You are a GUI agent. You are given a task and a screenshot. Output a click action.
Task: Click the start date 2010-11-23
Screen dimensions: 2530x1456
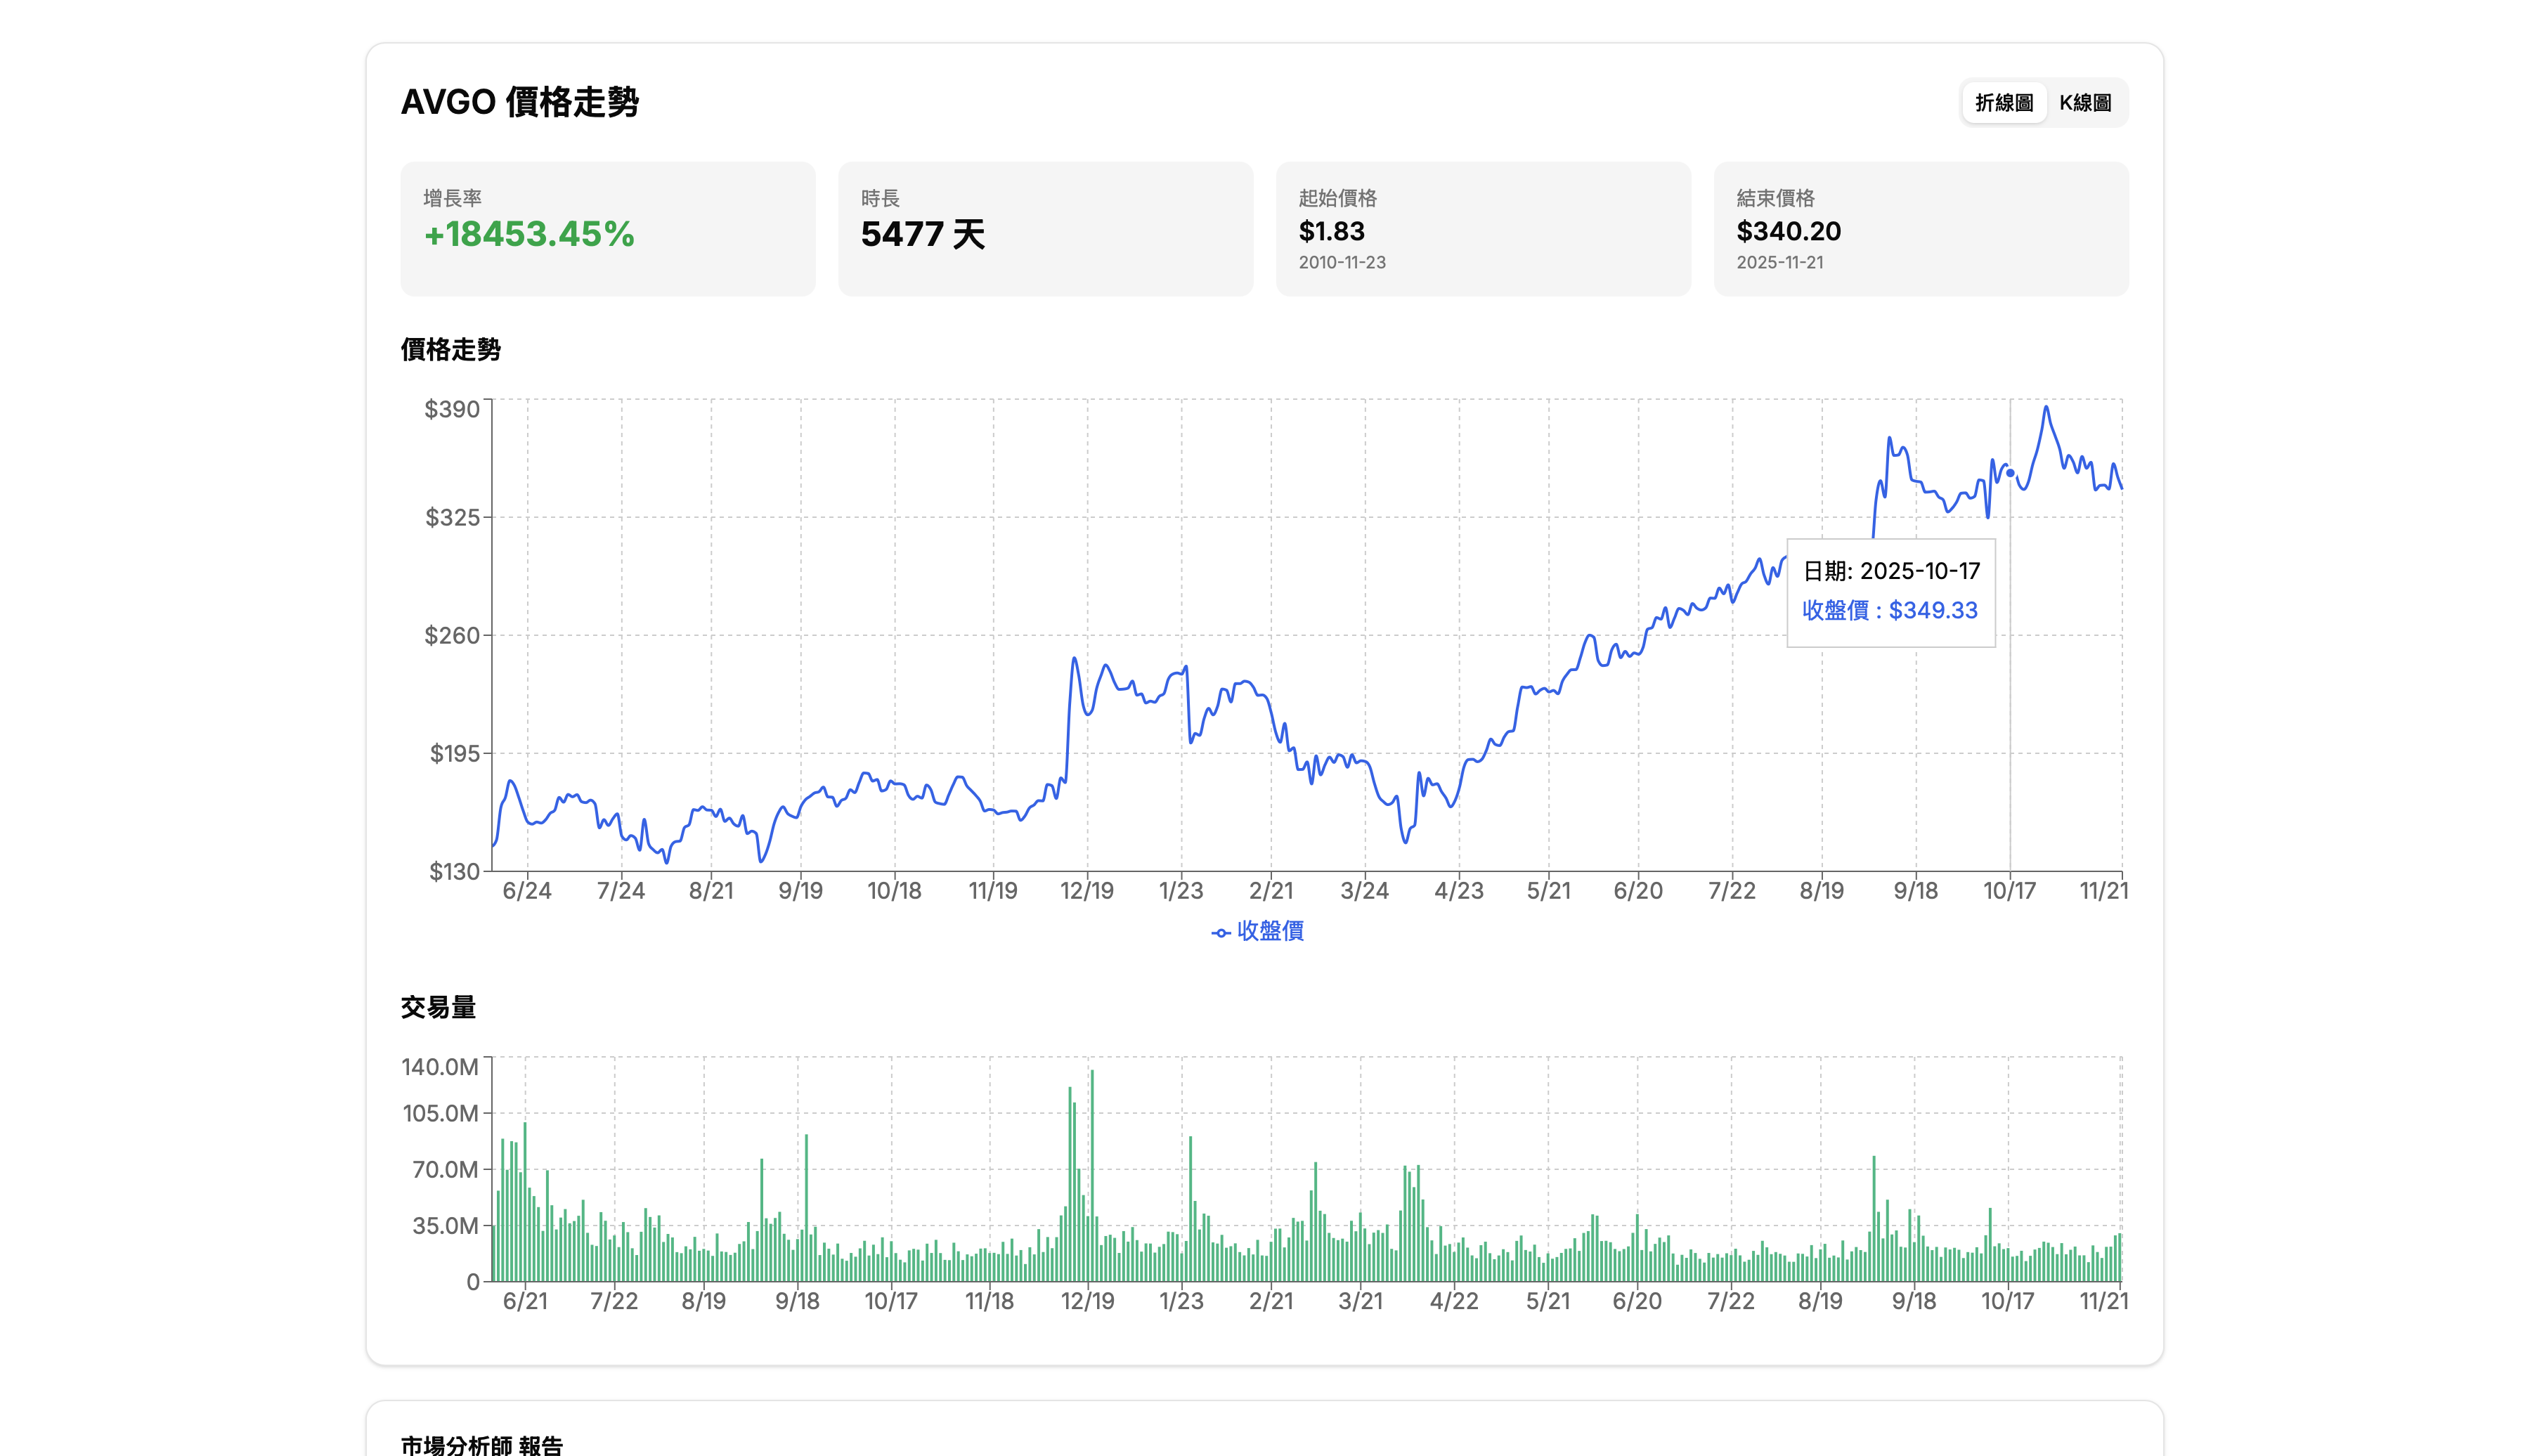[x=1342, y=262]
